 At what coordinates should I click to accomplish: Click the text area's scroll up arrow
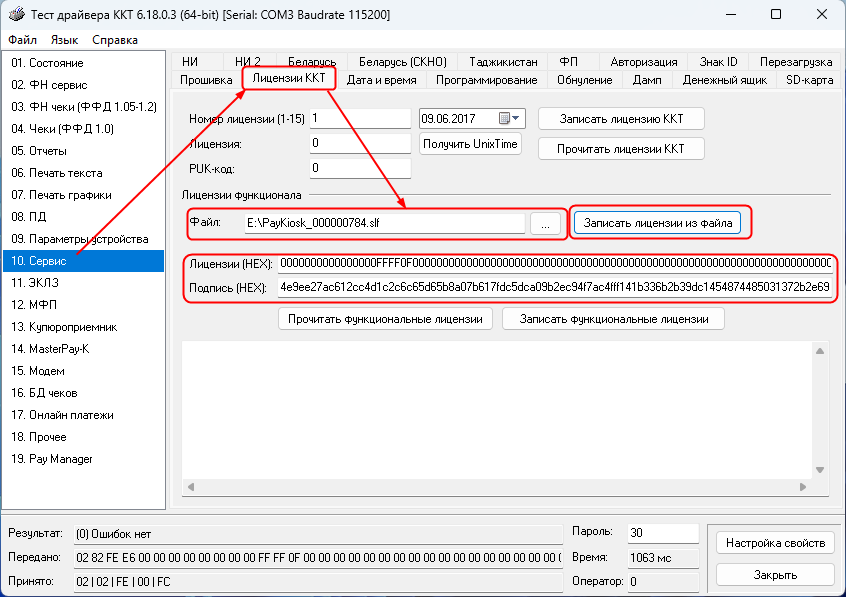820,350
